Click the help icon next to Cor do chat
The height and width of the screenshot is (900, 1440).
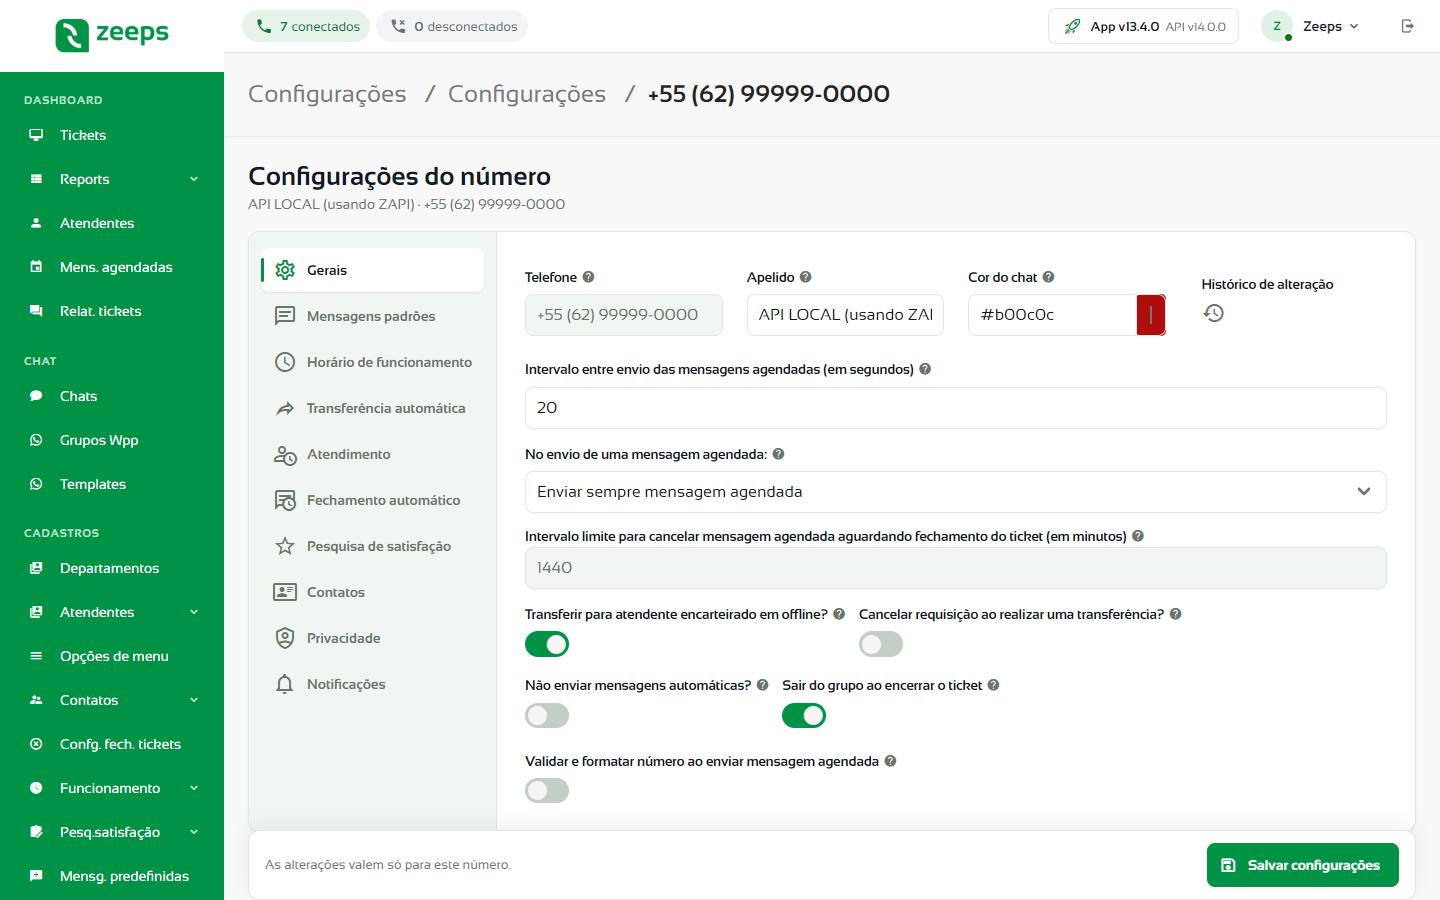tap(1048, 277)
